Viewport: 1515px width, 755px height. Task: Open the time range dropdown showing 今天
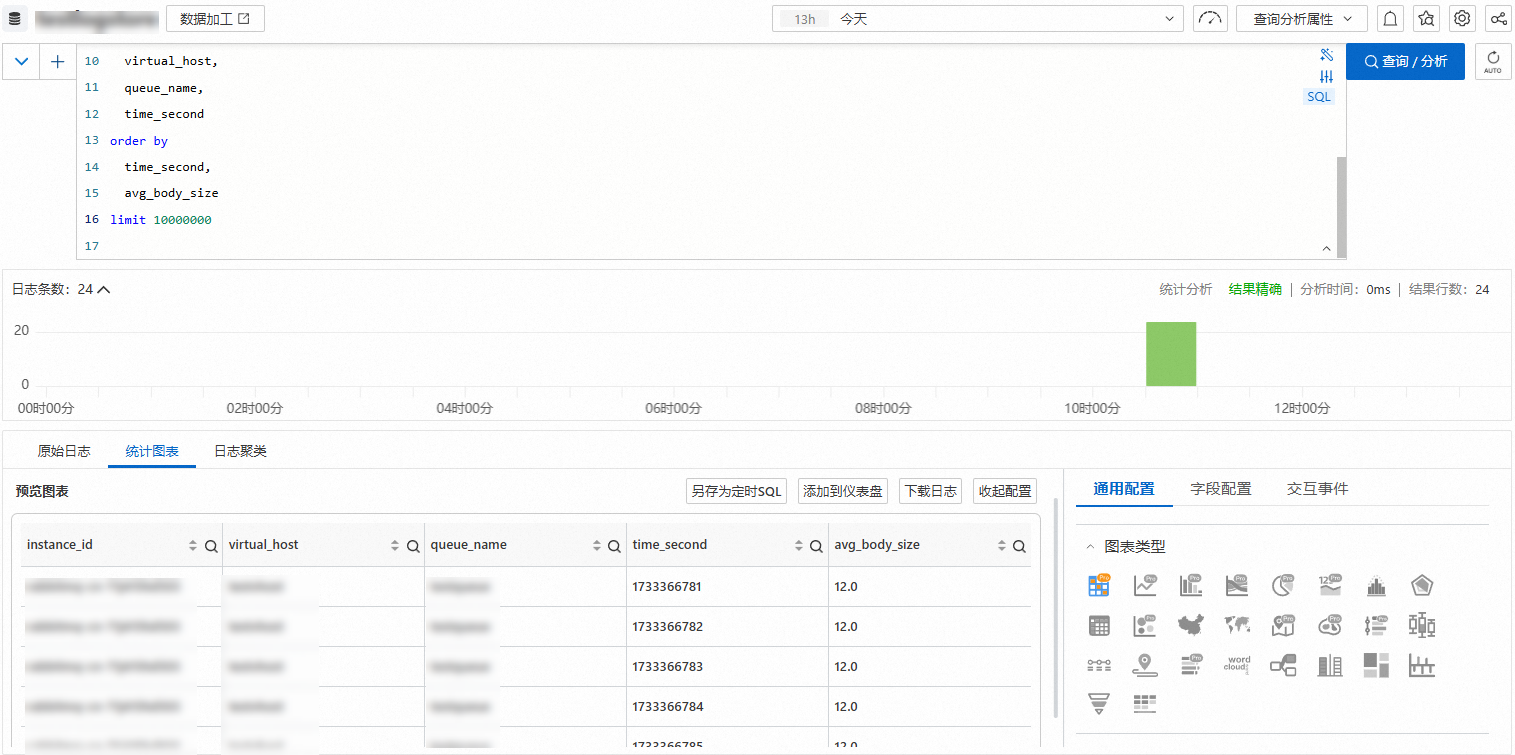click(978, 19)
